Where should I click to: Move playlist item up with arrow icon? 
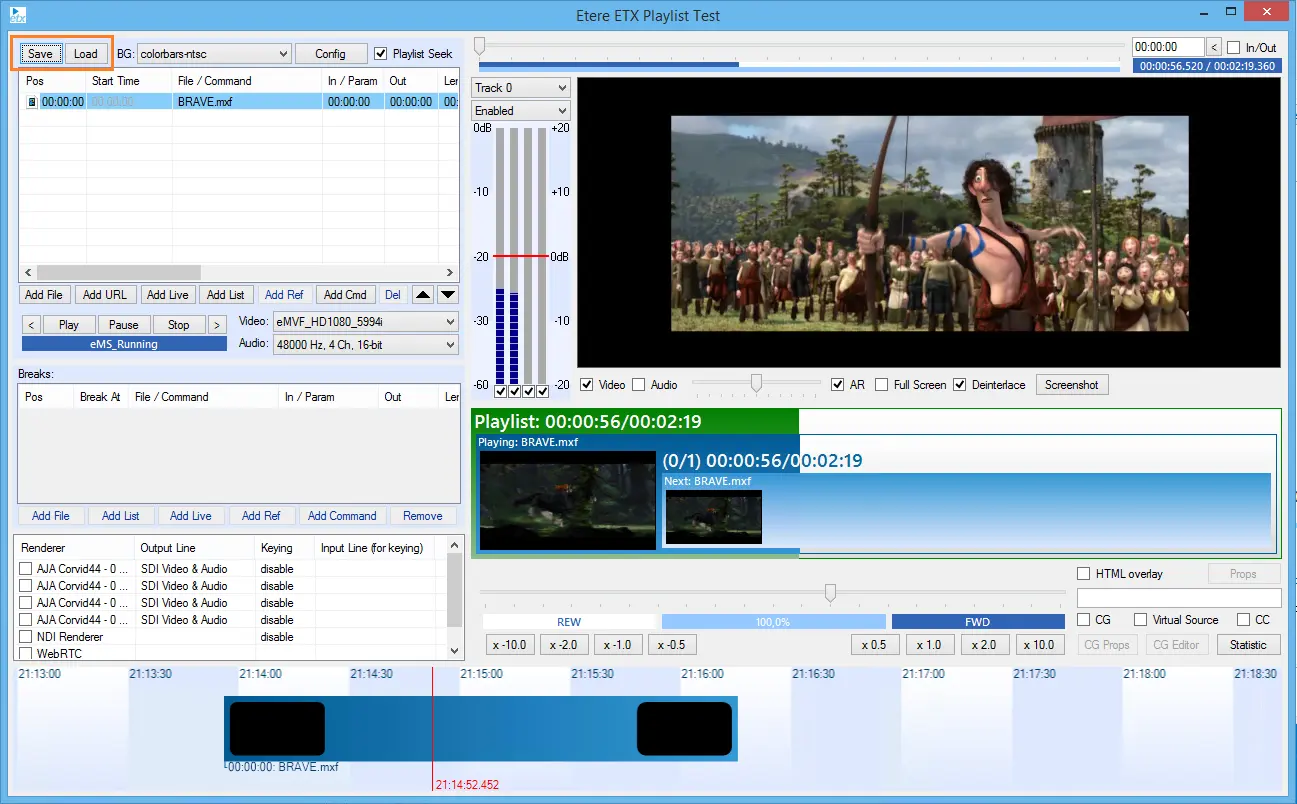pyautogui.click(x=423, y=295)
